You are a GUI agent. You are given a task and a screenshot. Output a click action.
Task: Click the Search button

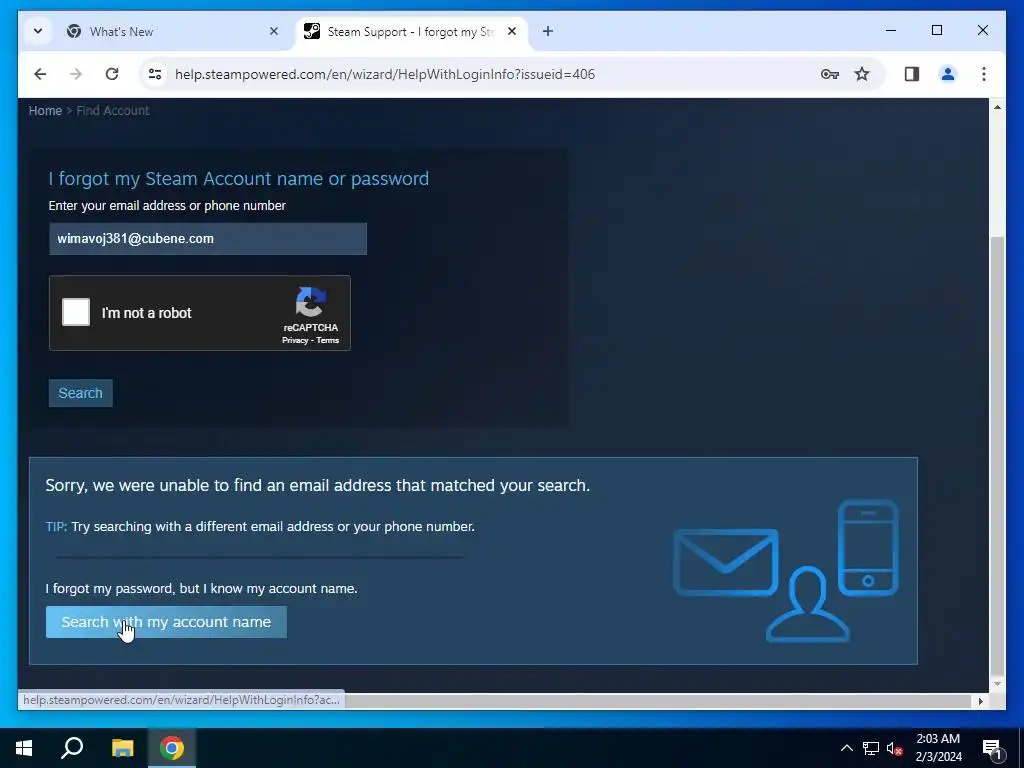[80, 393]
